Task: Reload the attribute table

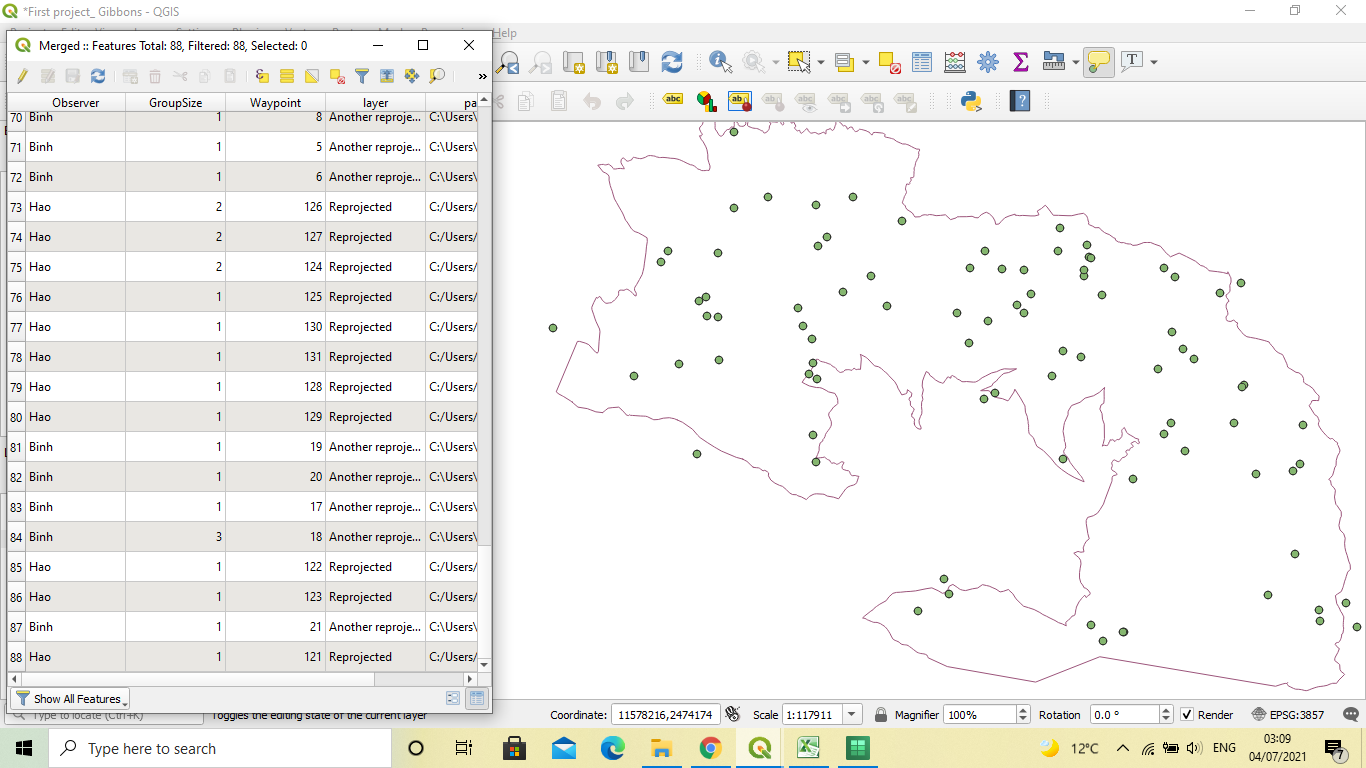Action: click(x=98, y=76)
